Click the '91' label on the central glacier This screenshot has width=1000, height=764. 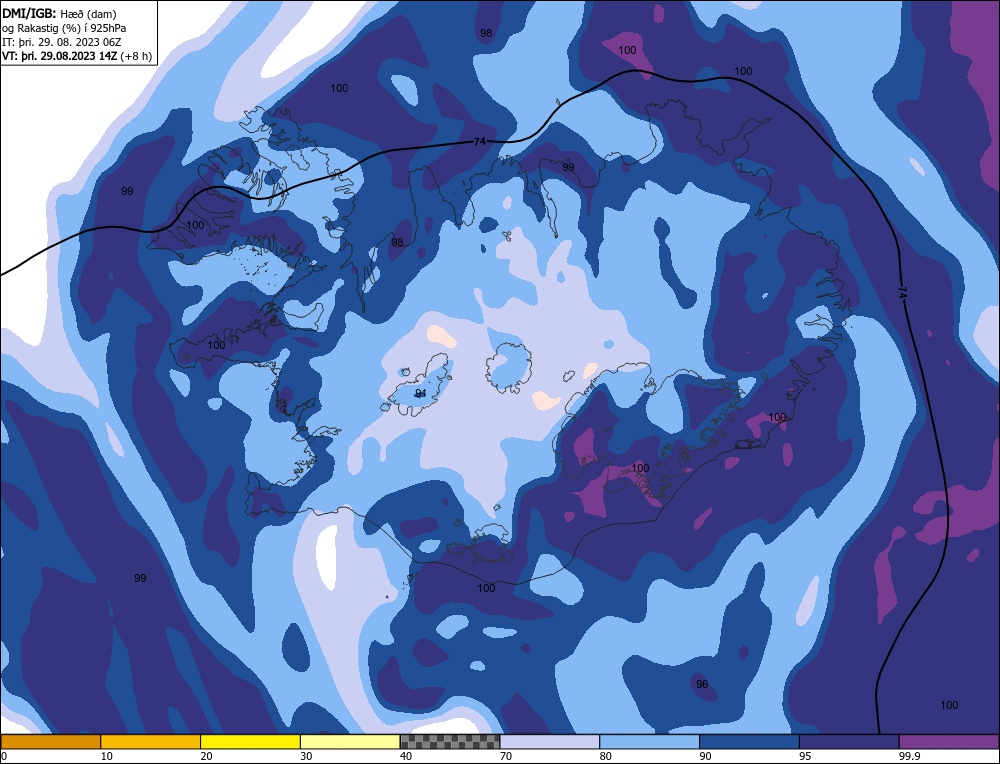click(421, 393)
